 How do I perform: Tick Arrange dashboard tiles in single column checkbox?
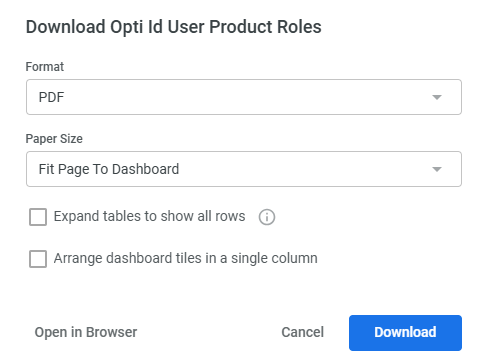point(38,259)
